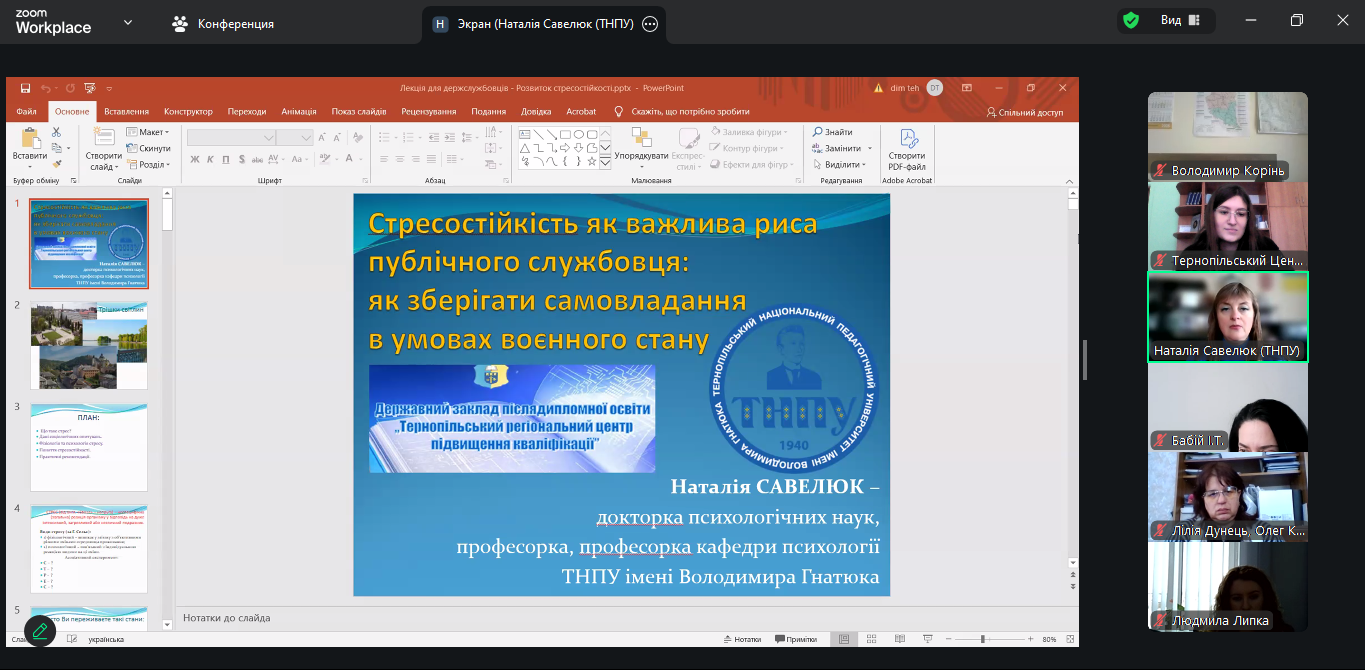
Task: Open the Вставлення ribbon tab
Action: (126, 112)
